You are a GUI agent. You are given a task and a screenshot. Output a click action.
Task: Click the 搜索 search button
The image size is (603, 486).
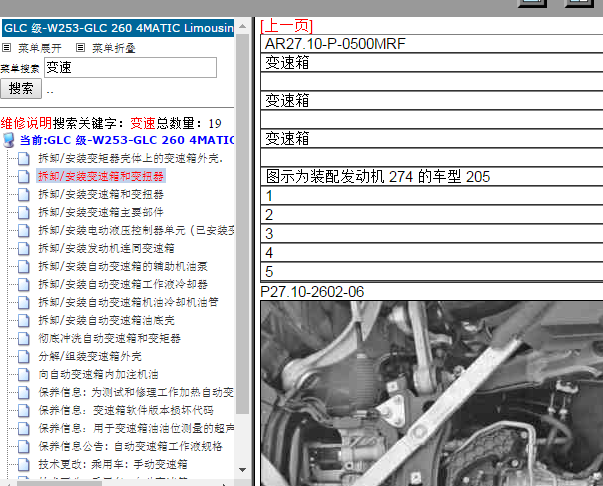coord(21,89)
